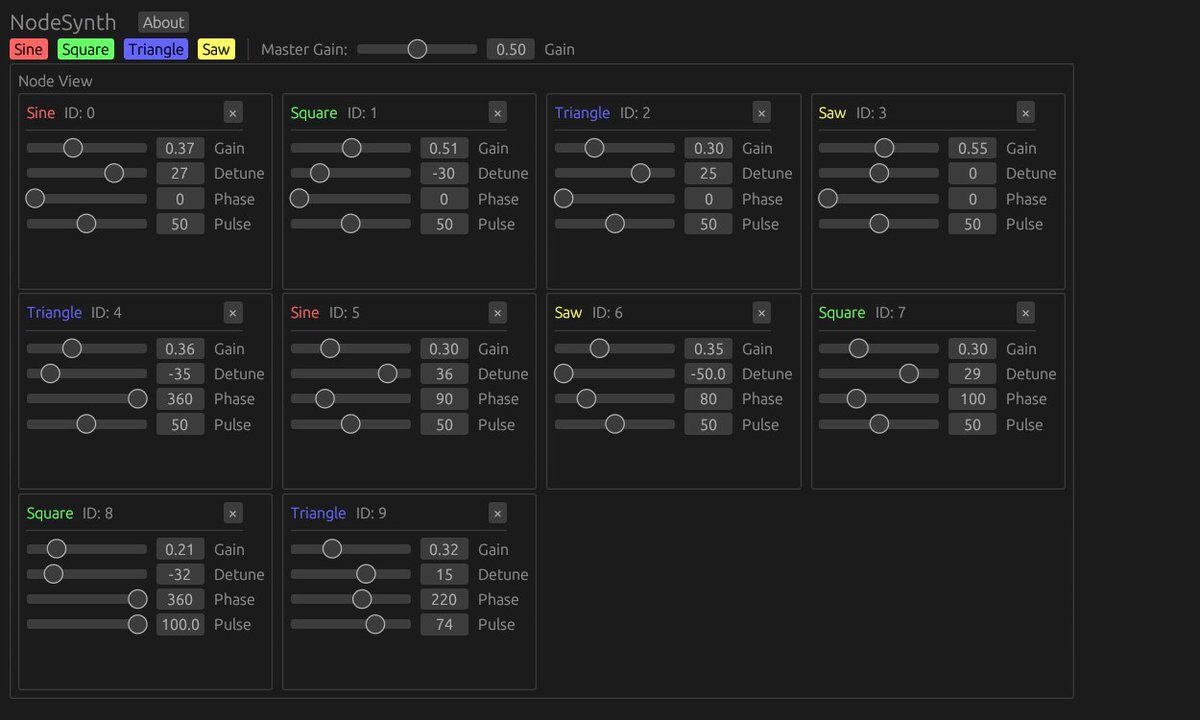Adjust Gain slider of Saw ID: 6
The image size is (1200, 720).
coord(615,349)
